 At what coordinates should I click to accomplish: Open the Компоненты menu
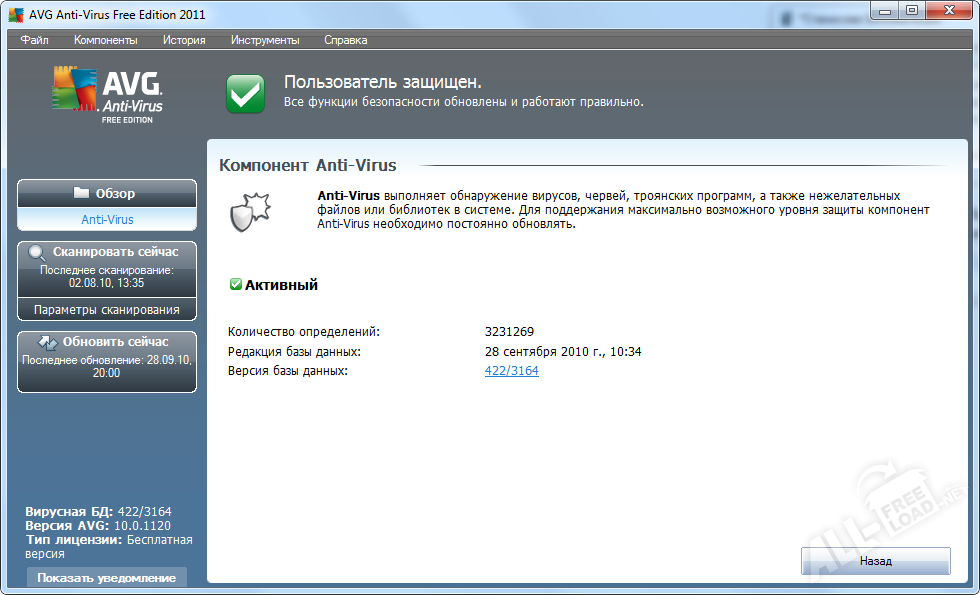coord(106,40)
